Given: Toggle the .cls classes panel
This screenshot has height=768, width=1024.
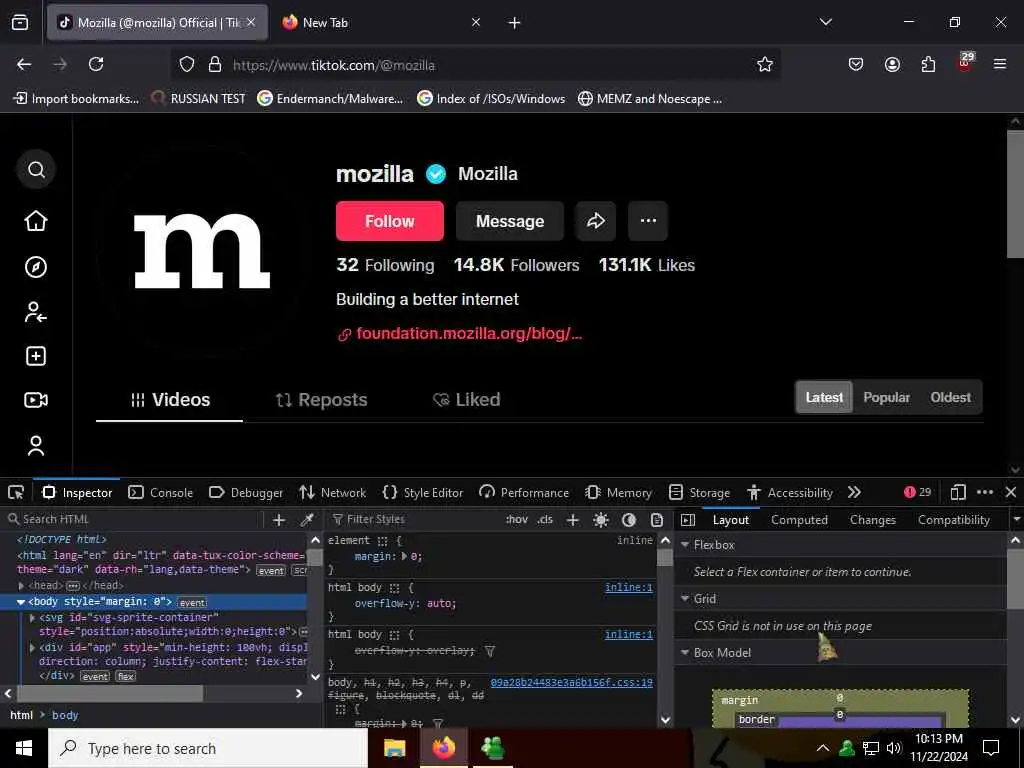Looking at the screenshot, I should 545,520.
